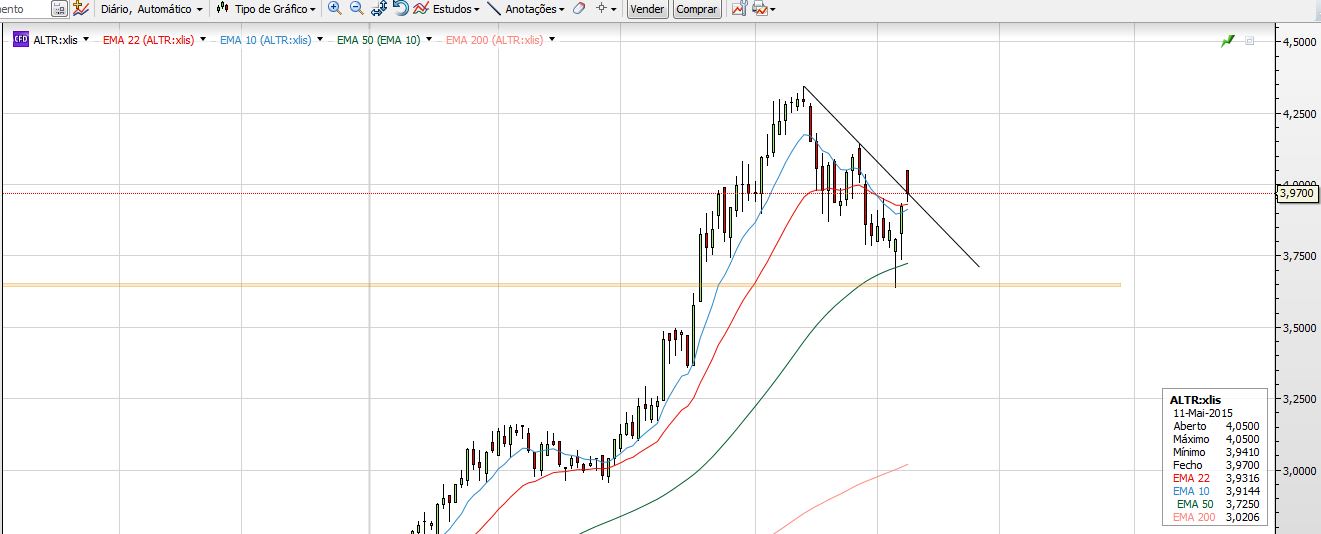This screenshot has width=1321, height=534.
Task: Click the crosshair cursor icon
Action: click(601, 8)
